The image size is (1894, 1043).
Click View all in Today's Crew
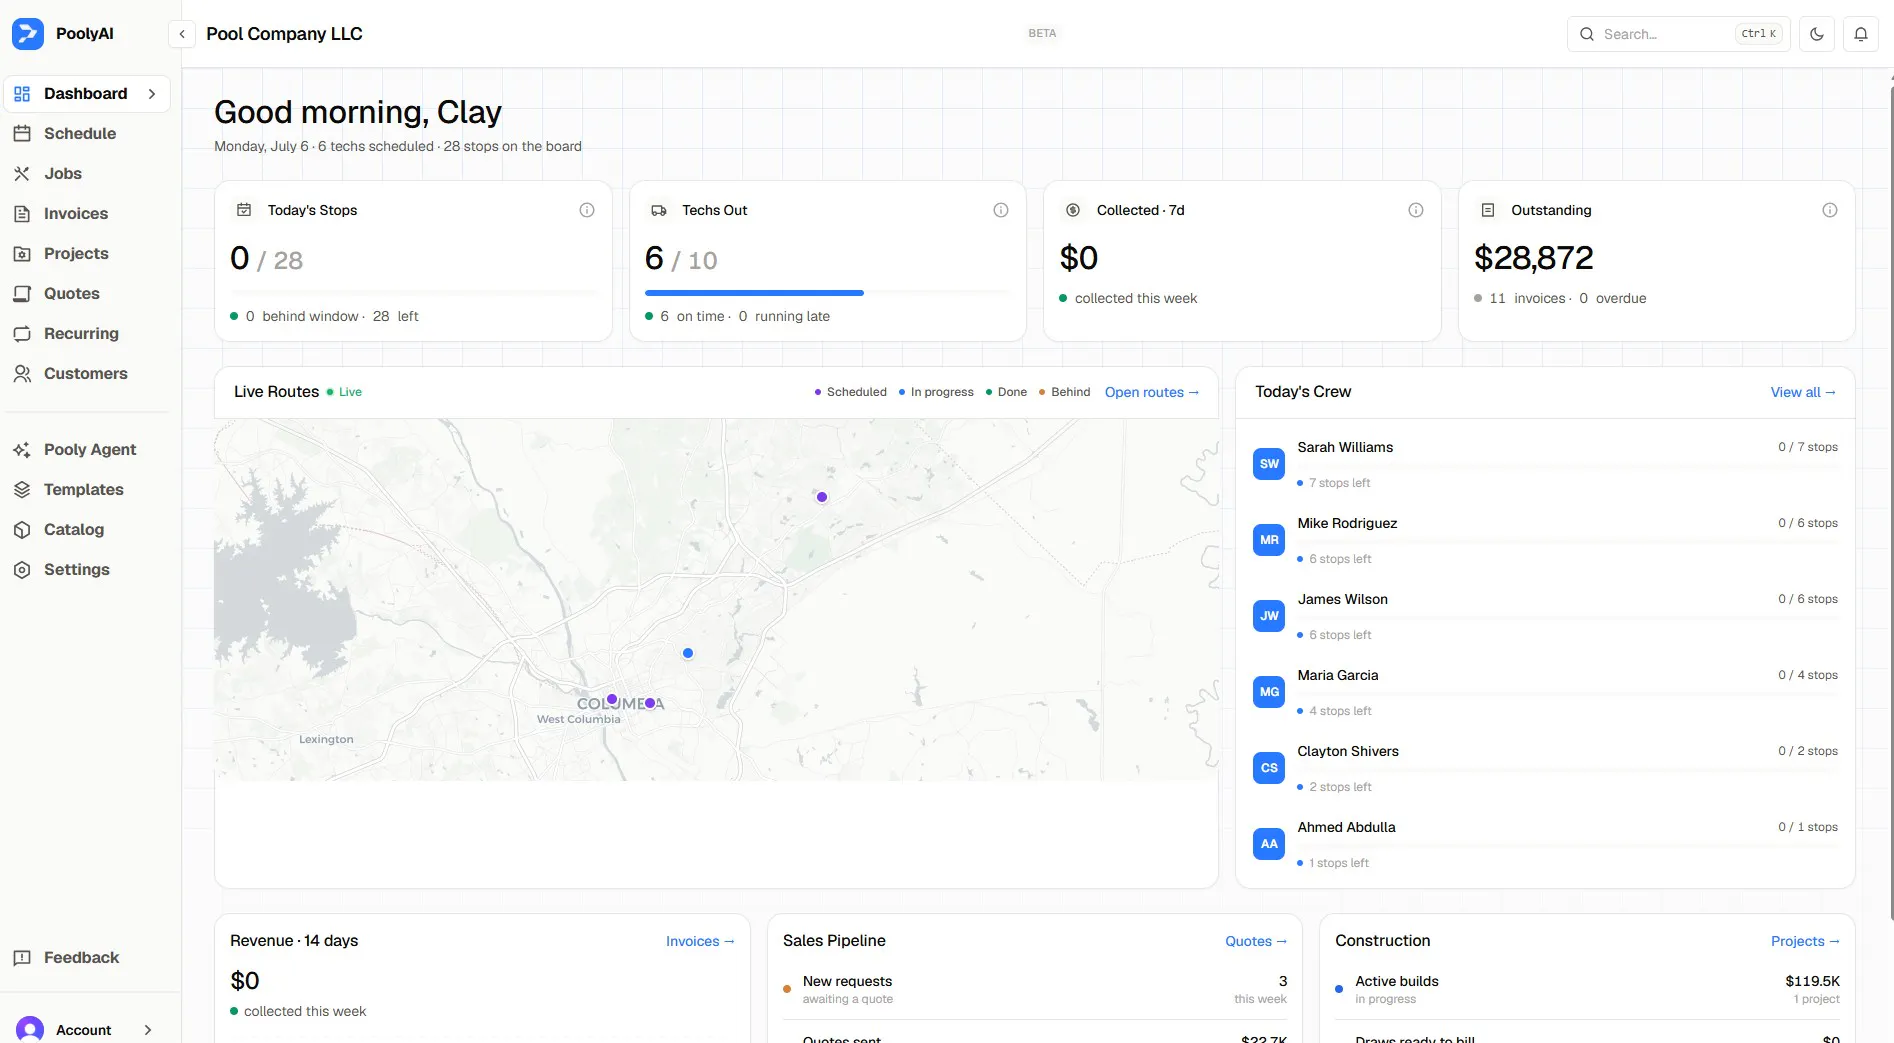point(1803,392)
